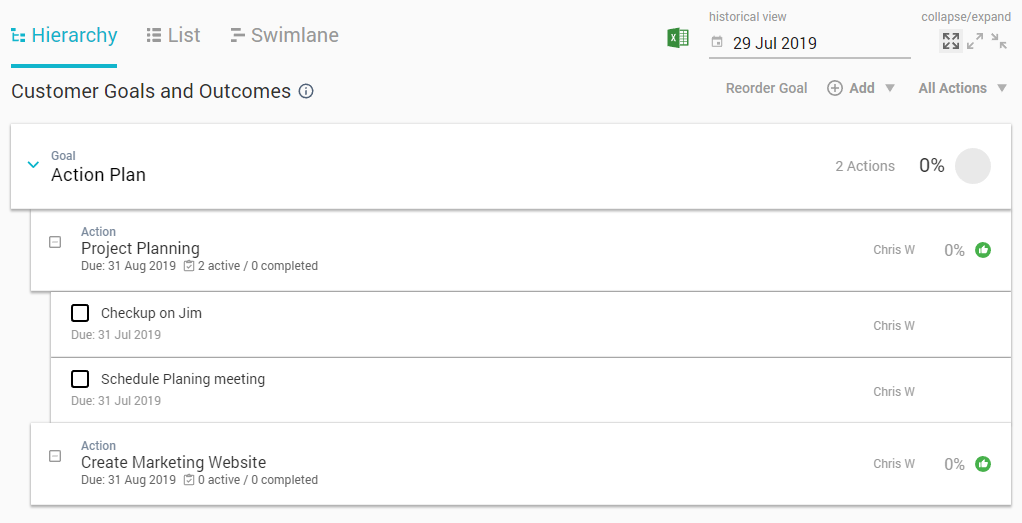This screenshot has width=1022, height=523.
Task: Click the 29 Jul 2019 date field
Action: (810, 43)
